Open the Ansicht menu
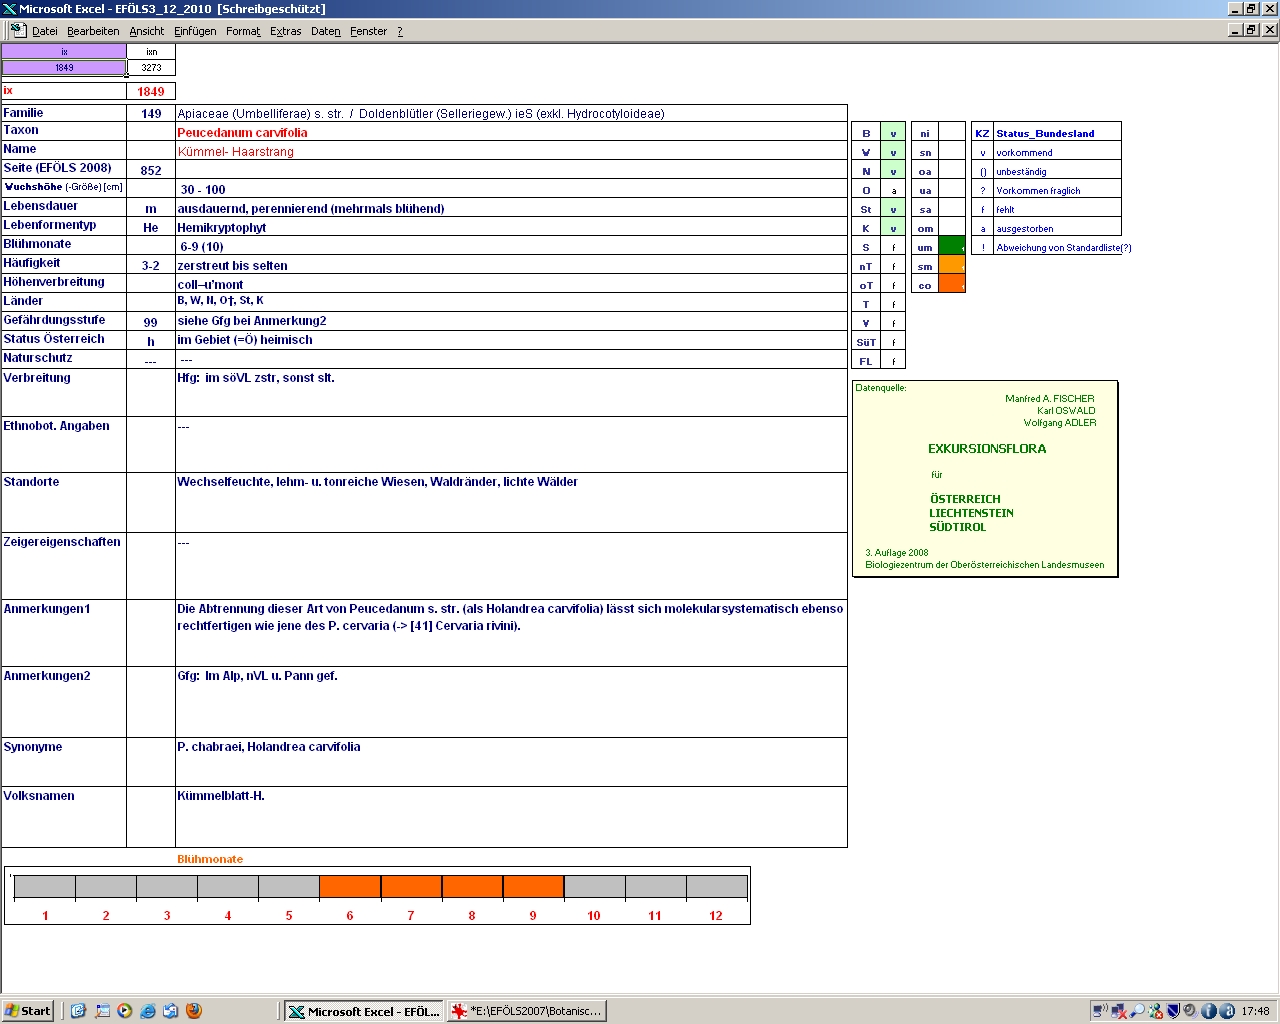Image resolution: width=1280 pixels, height=1024 pixels. click(147, 31)
